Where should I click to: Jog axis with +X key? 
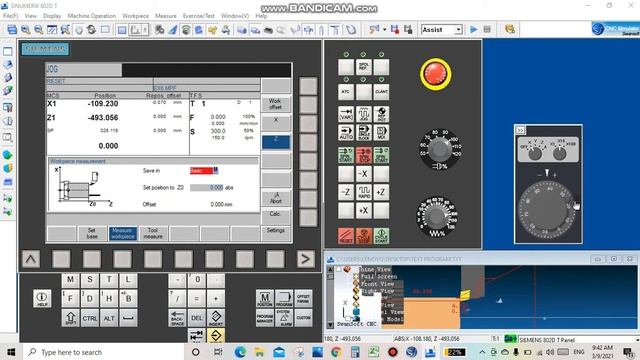(363, 211)
